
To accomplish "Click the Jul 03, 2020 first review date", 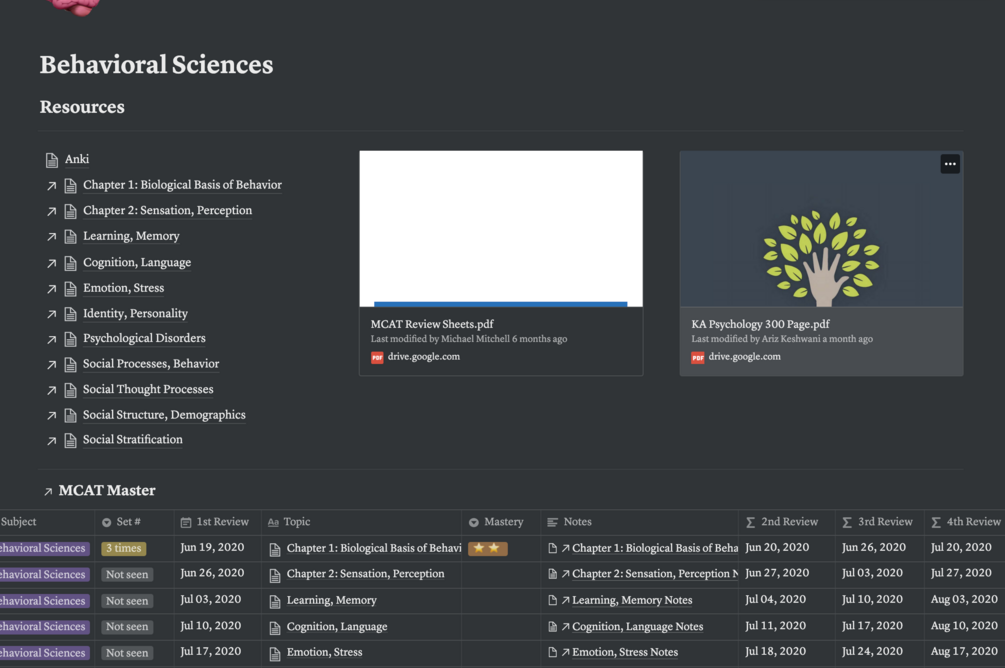I will (211, 599).
